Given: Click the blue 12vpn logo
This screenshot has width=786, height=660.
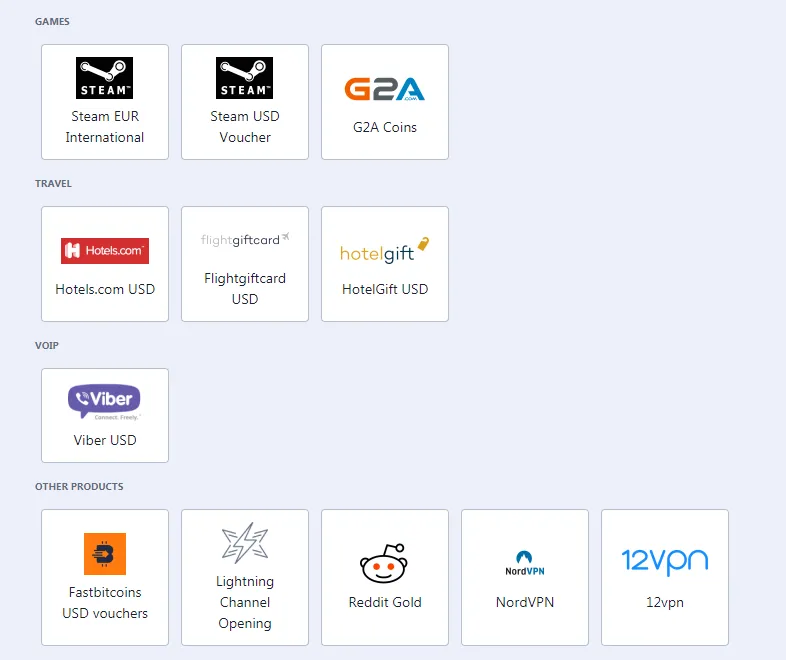Looking at the screenshot, I should tap(665, 561).
